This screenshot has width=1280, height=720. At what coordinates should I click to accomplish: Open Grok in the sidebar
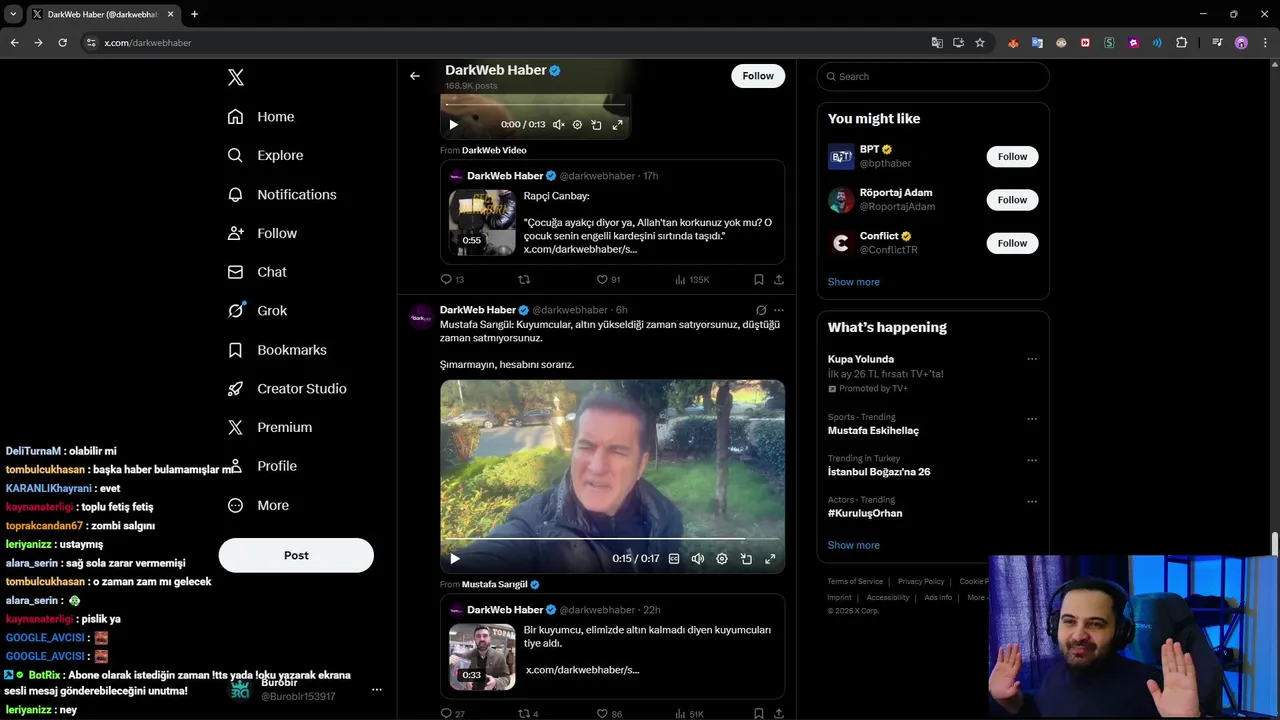[x=257, y=311]
